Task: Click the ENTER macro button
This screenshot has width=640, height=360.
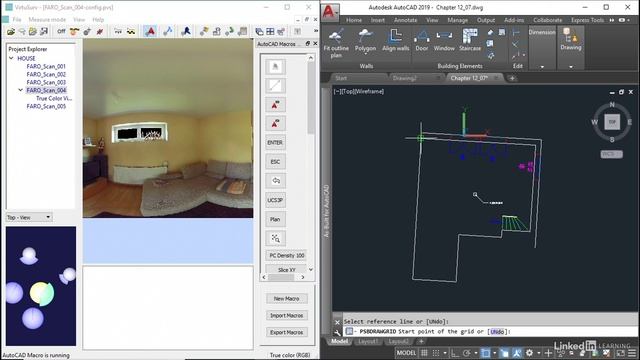Action: point(275,142)
